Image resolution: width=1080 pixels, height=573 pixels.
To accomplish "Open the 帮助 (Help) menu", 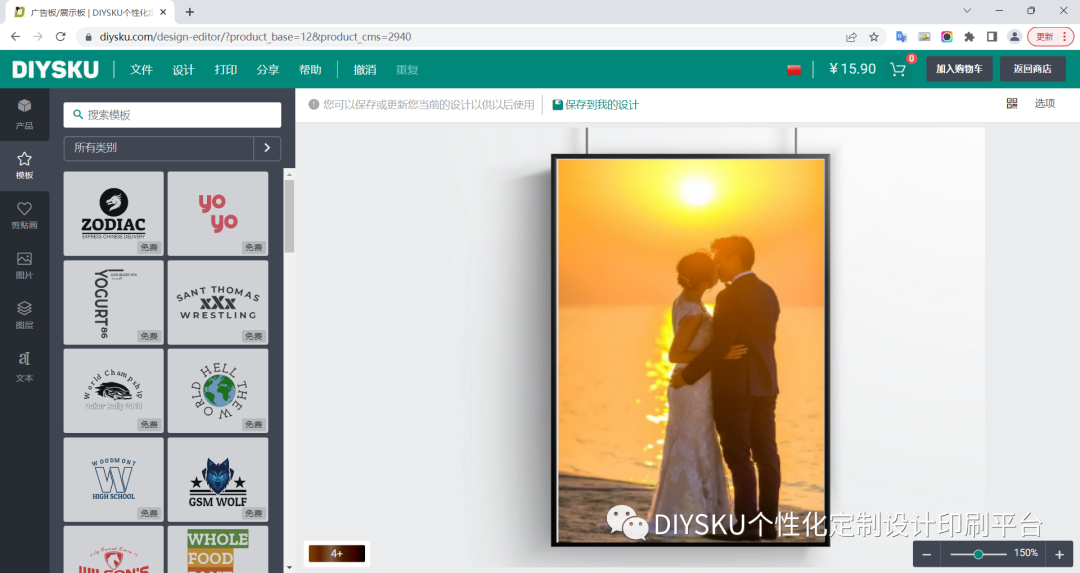I will pyautogui.click(x=310, y=70).
